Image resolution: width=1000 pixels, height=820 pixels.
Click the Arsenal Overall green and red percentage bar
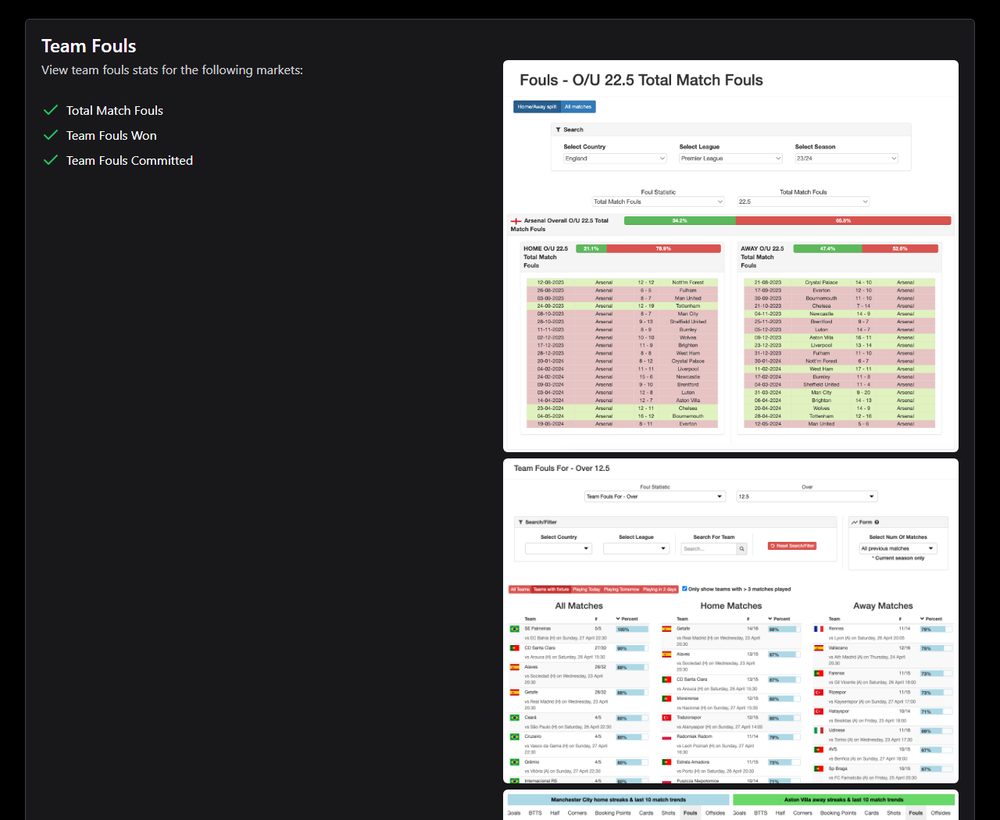coord(788,221)
